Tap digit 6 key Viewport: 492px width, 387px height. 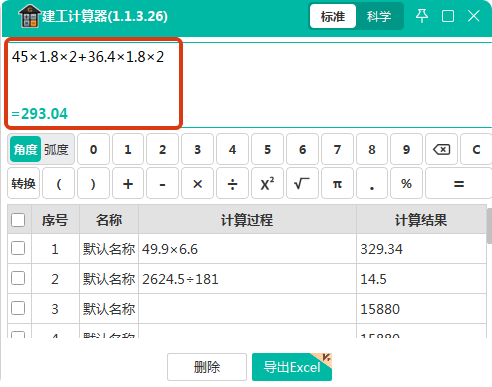pyautogui.click(x=302, y=149)
